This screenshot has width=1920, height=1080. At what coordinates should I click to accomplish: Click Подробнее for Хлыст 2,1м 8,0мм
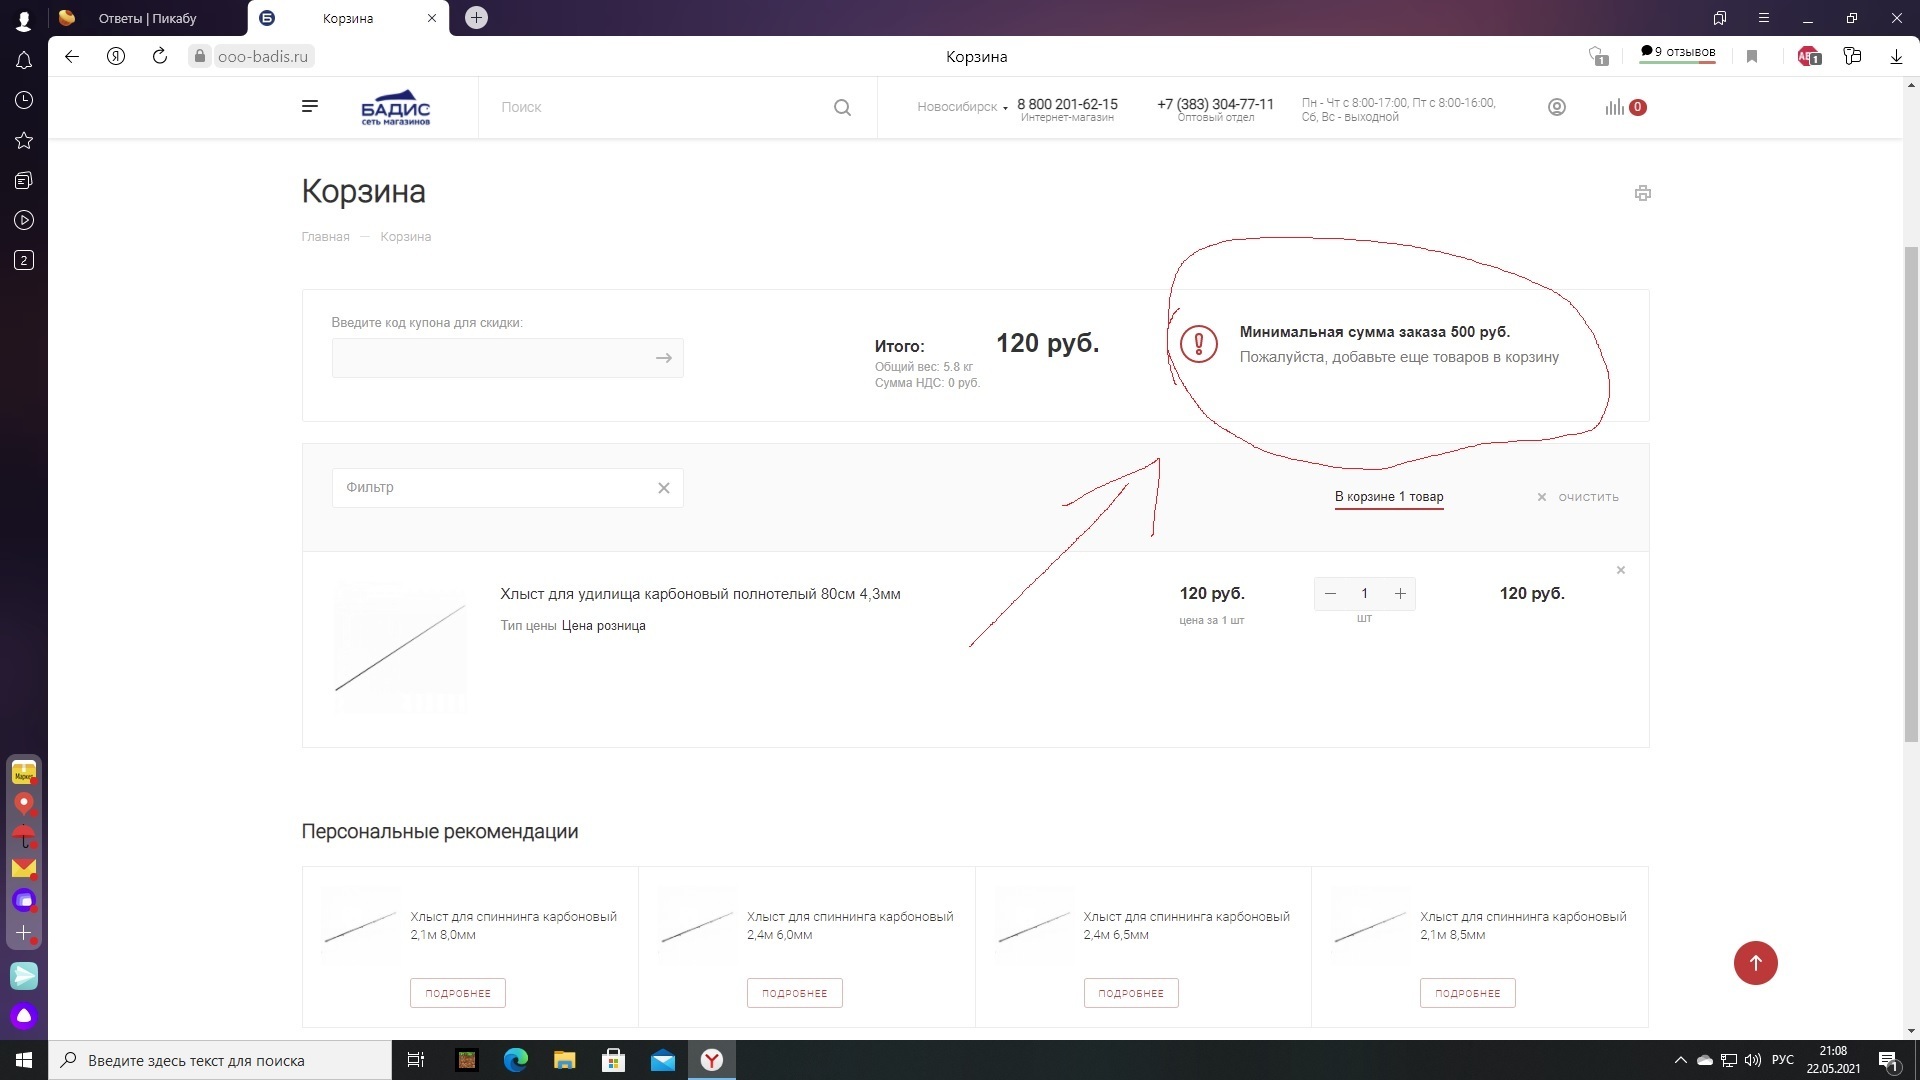pos(458,993)
